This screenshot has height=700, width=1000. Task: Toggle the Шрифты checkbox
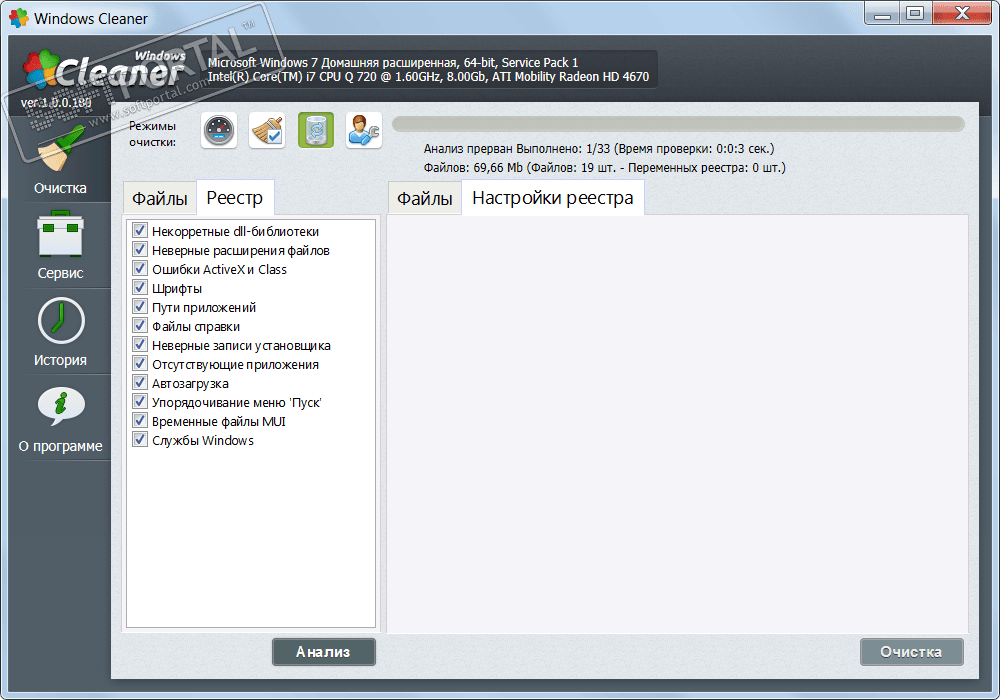click(x=140, y=288)
